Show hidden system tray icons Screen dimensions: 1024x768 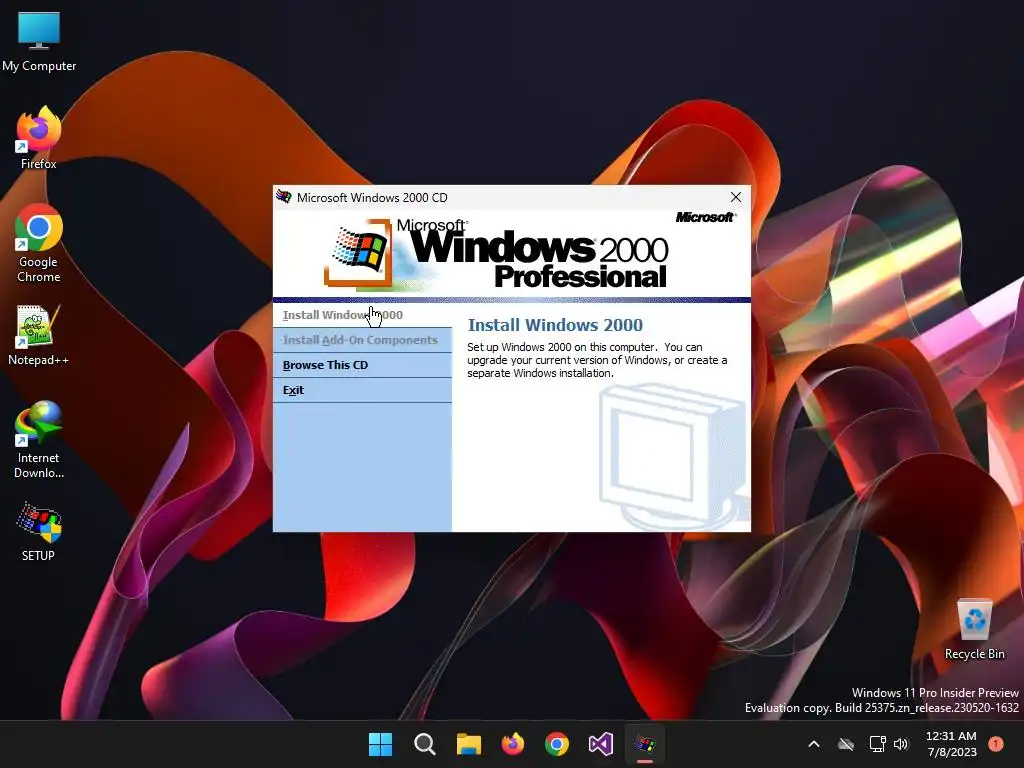point(814,744)
